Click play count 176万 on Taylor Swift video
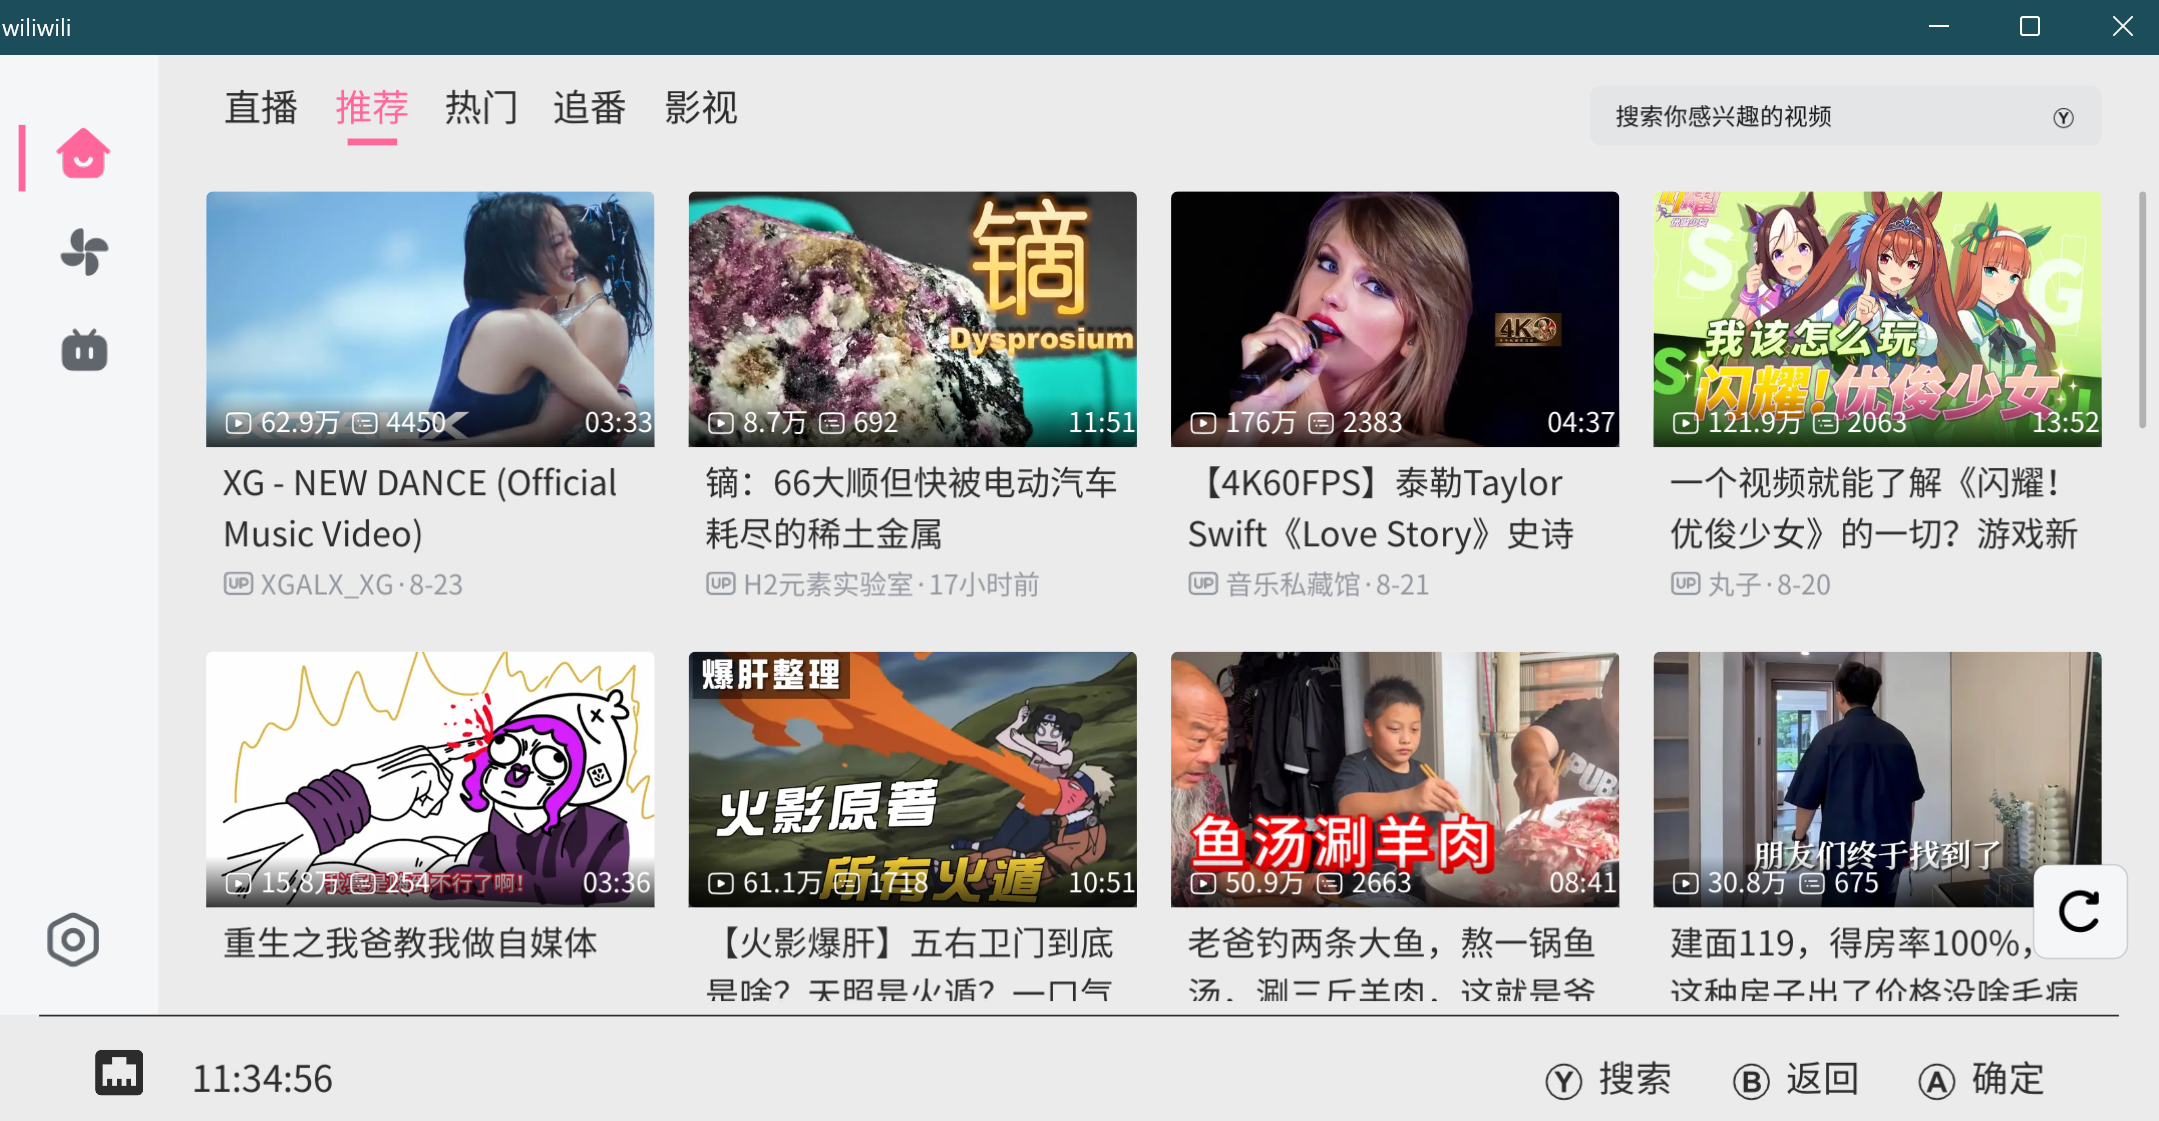Screen dimensions: 2159x1121 click(x=1260, y=423)
